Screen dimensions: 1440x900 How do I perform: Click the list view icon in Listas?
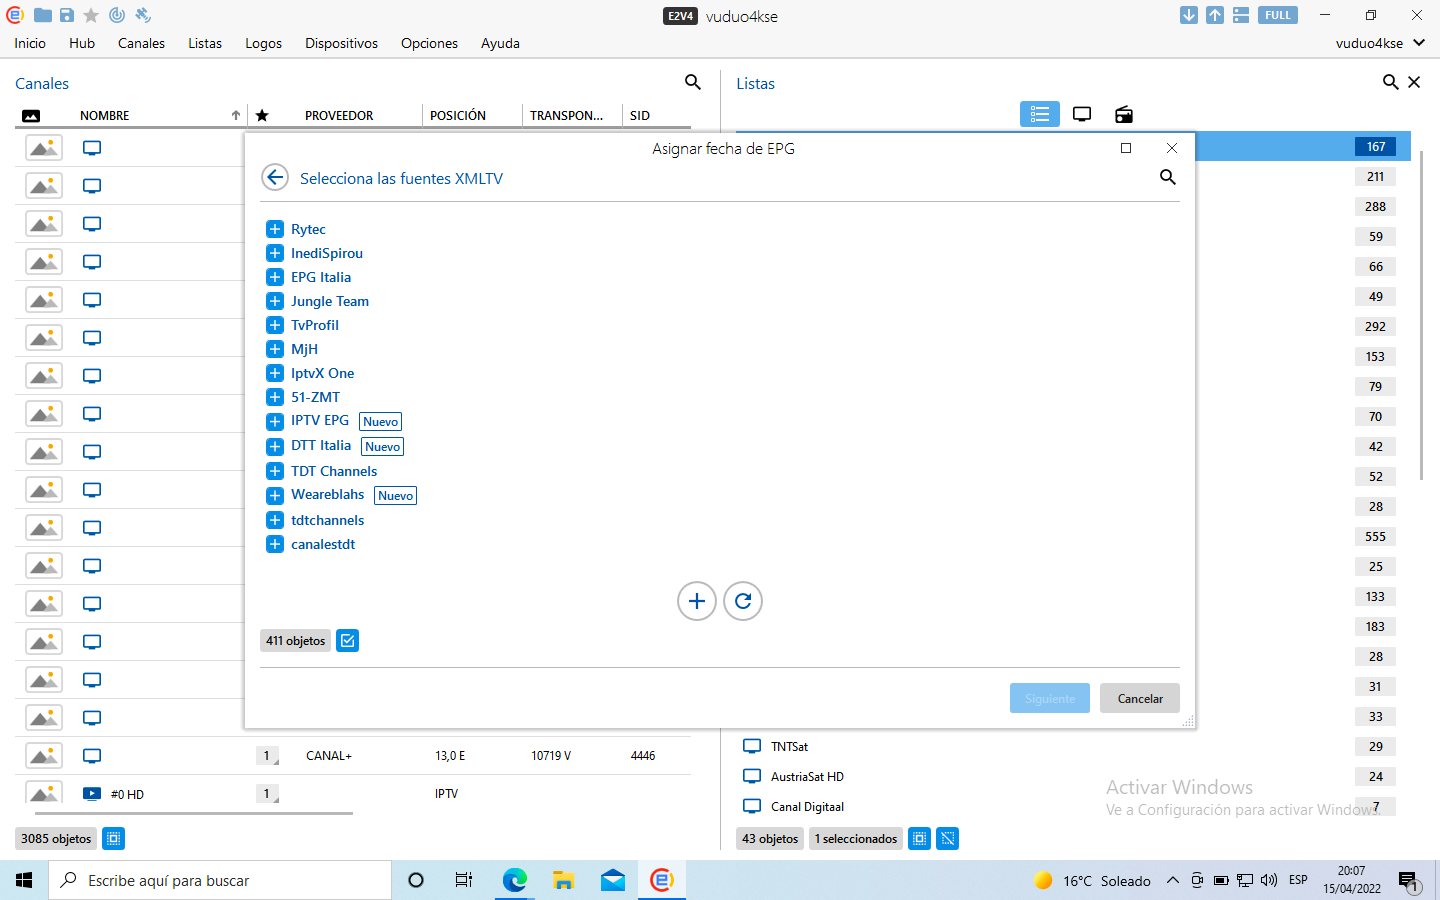1039,114
